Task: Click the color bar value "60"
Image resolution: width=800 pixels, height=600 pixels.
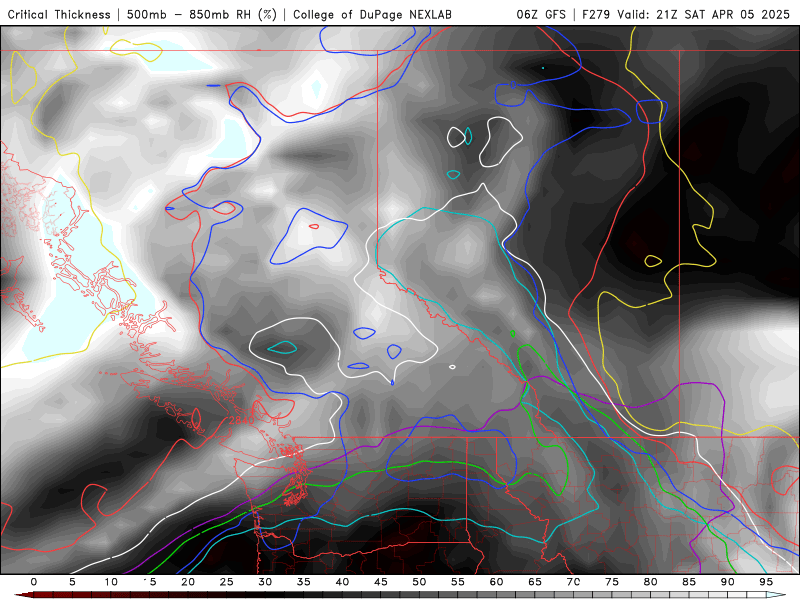Action: 496,582
